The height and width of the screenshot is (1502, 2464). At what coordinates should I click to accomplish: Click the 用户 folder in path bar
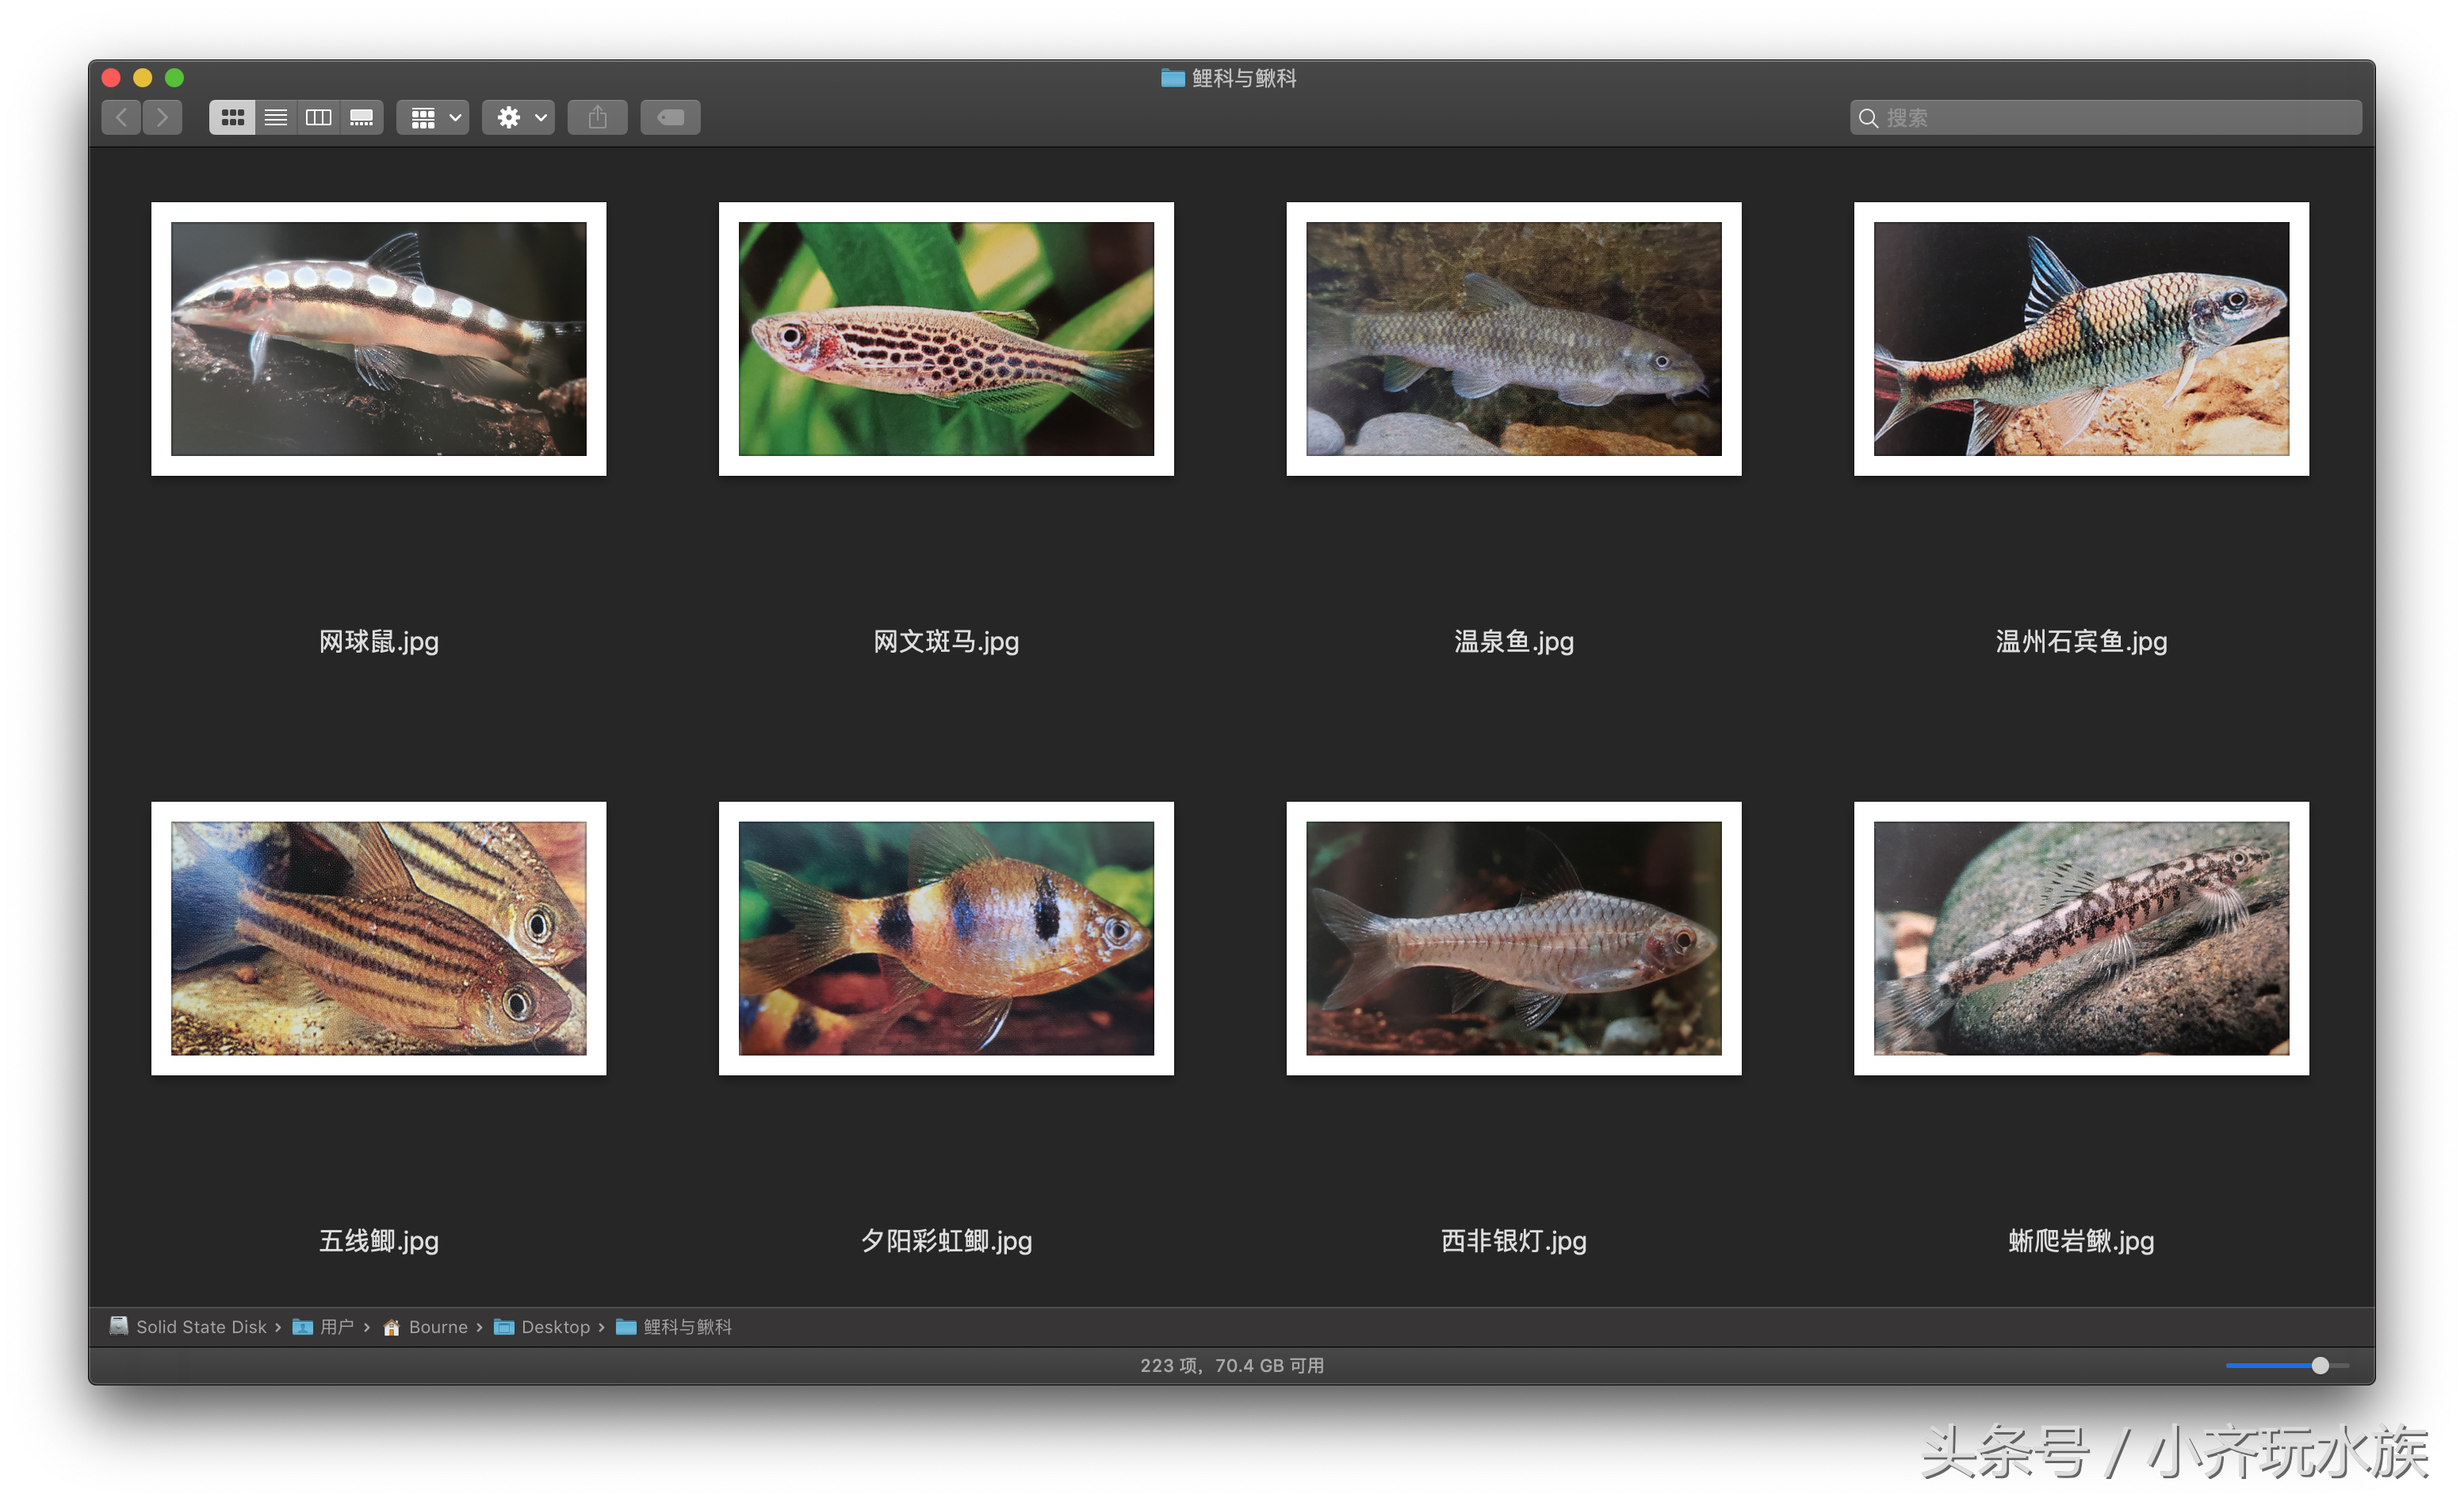[323, 1327]
